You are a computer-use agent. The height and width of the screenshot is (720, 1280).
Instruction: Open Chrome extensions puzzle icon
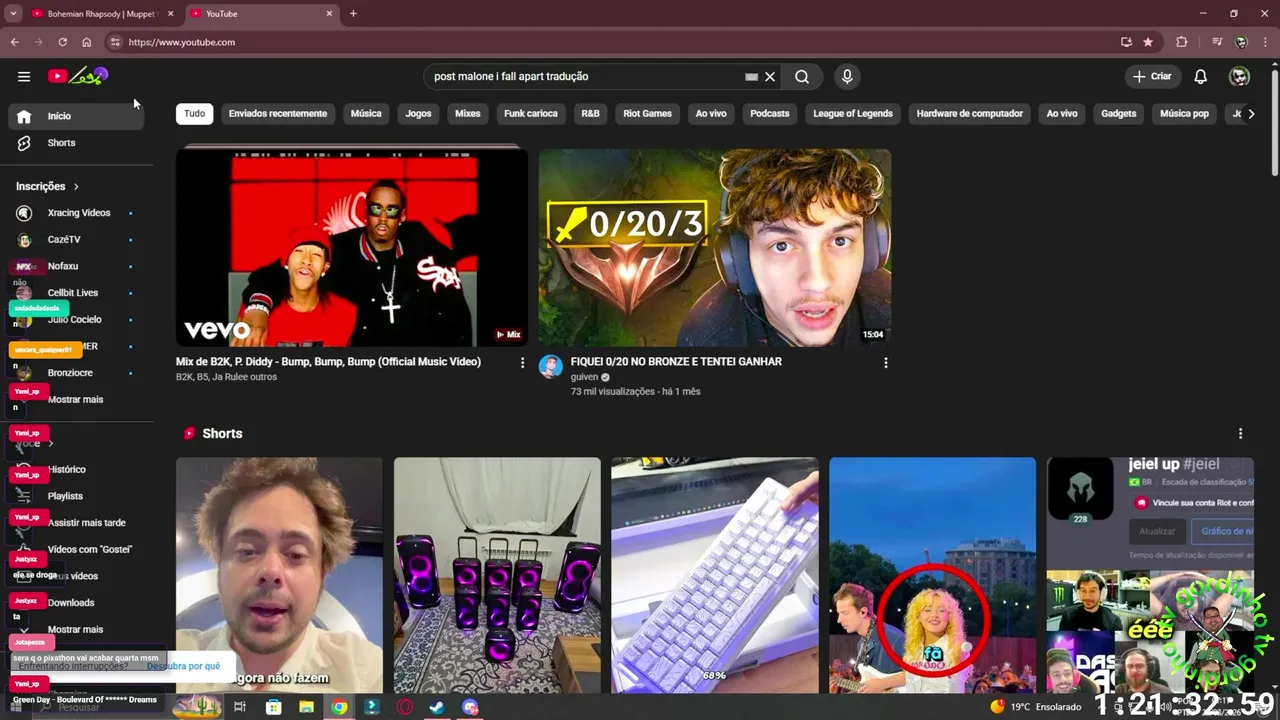pos(1181,42)
